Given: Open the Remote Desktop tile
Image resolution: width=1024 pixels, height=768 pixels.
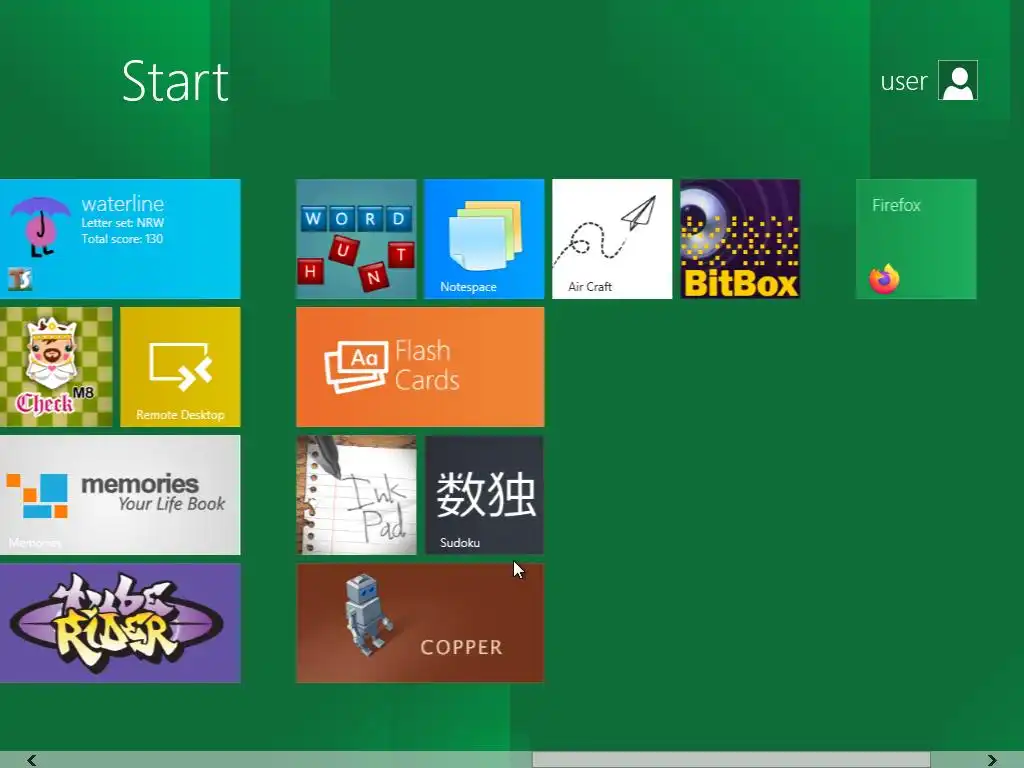Looking at the screenshot, I should [x=180, y=367].
